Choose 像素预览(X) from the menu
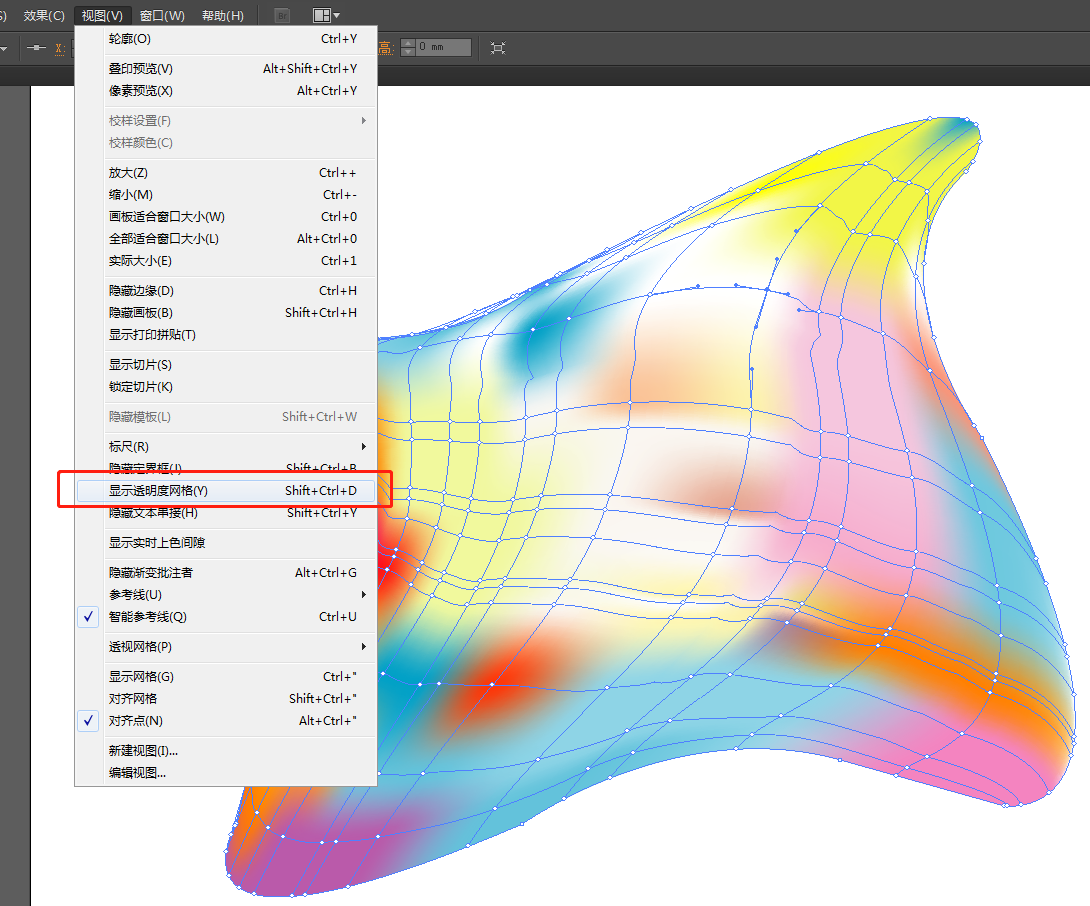 (x=226, y=91)
